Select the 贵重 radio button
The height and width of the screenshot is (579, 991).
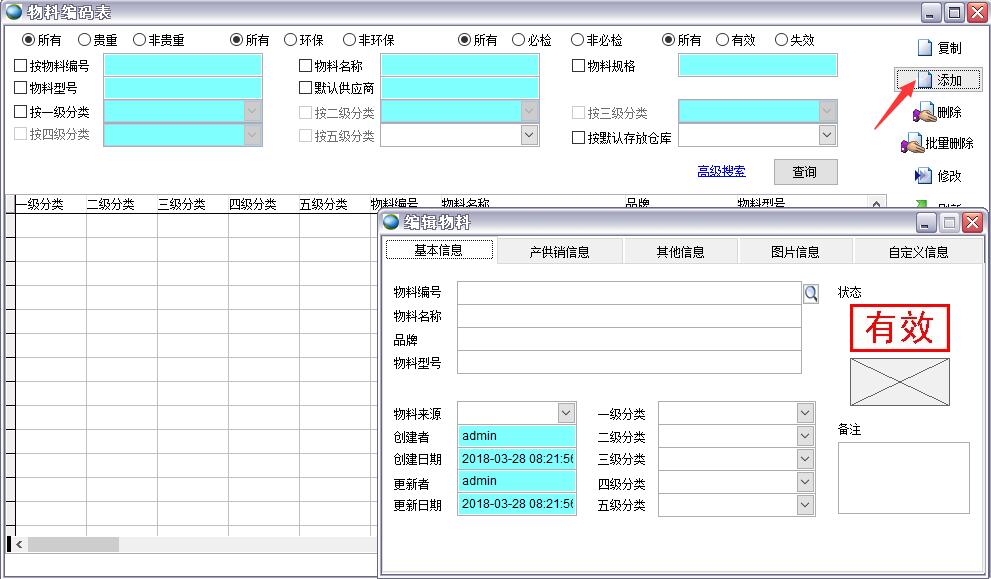pyautogui.click(x=85, y=40)
